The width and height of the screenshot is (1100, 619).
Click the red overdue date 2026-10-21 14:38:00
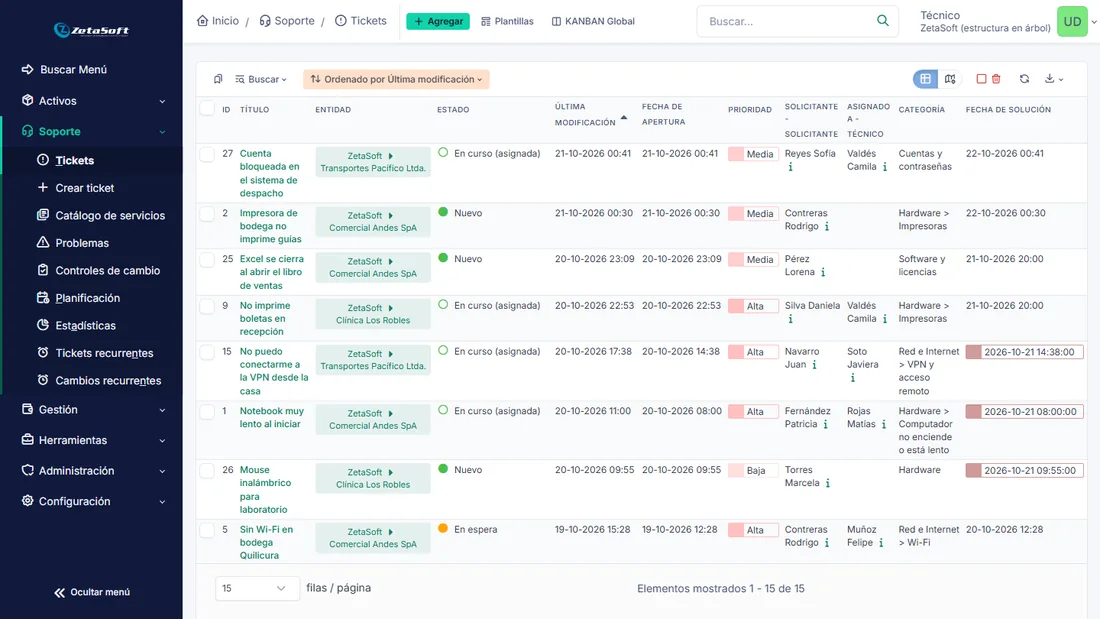pos(1024,352)
